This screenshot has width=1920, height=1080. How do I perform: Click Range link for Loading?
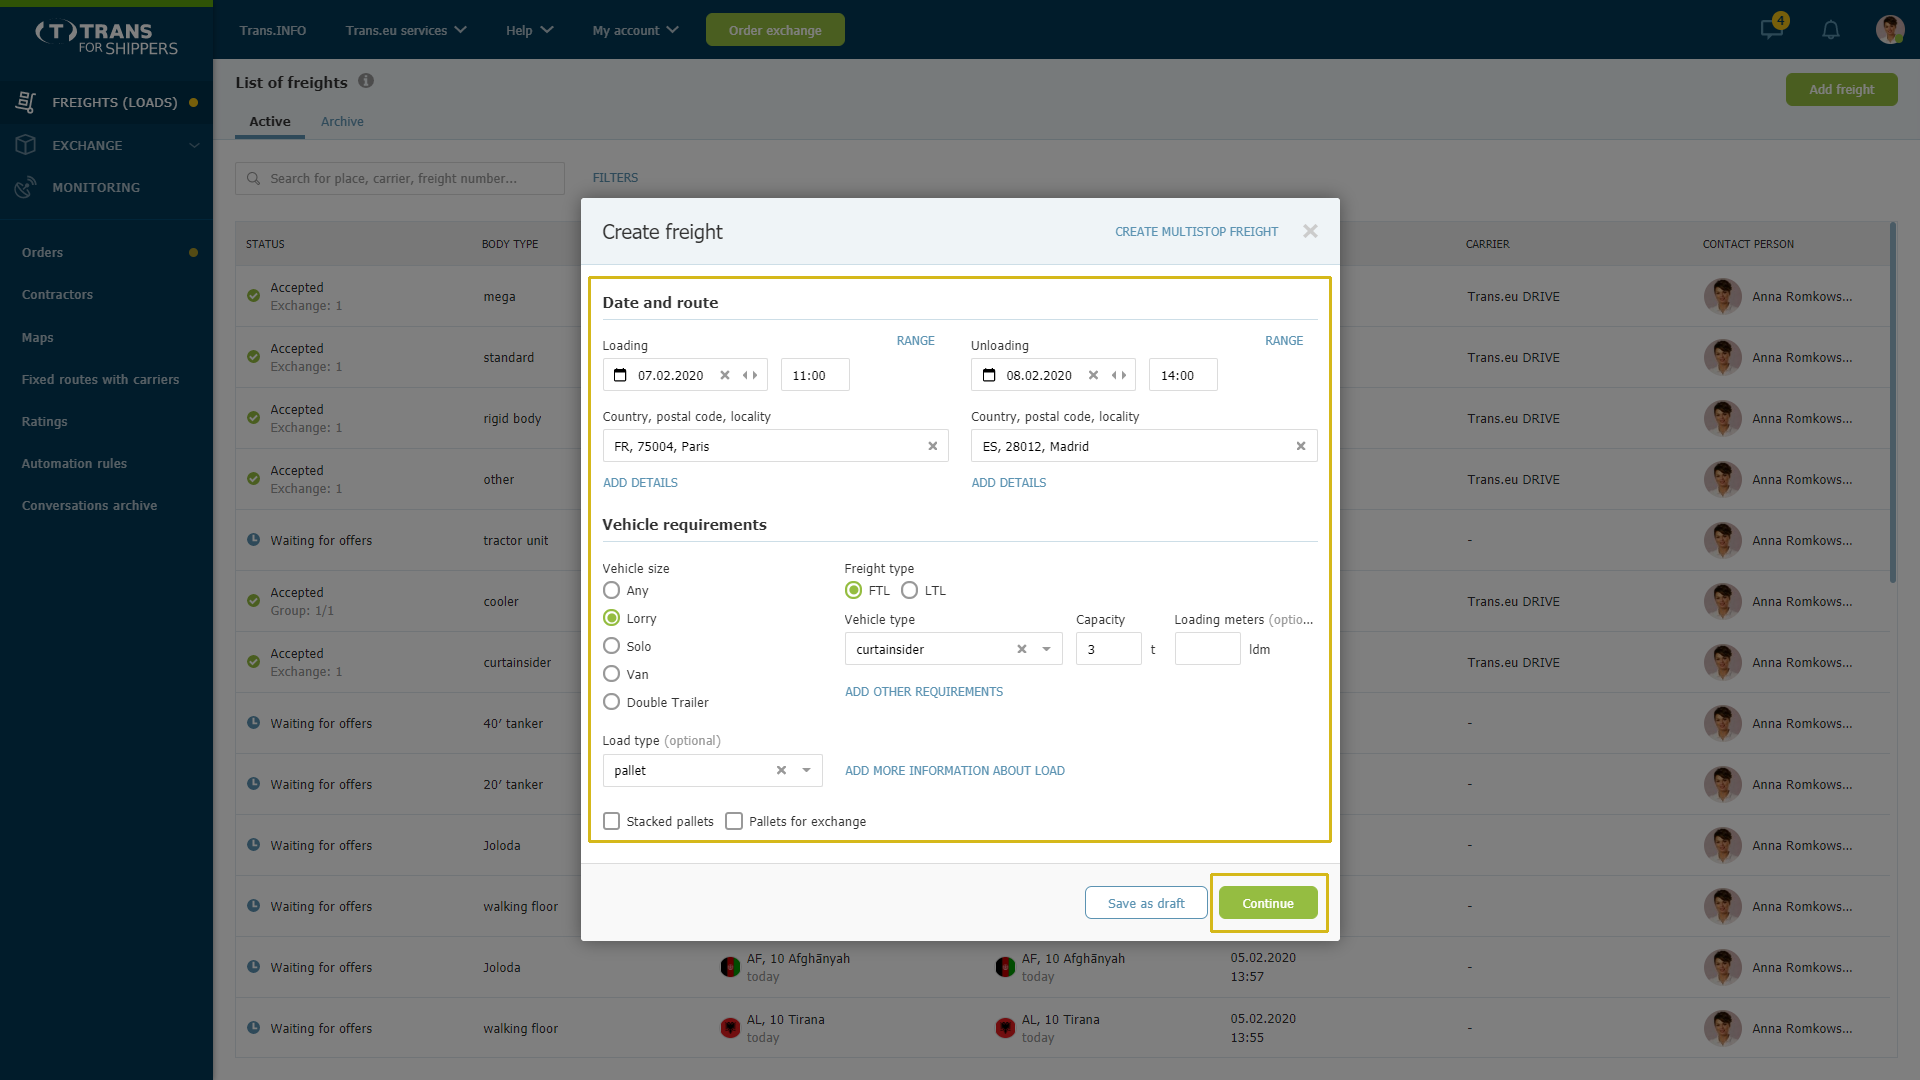(x=915, y=340)
